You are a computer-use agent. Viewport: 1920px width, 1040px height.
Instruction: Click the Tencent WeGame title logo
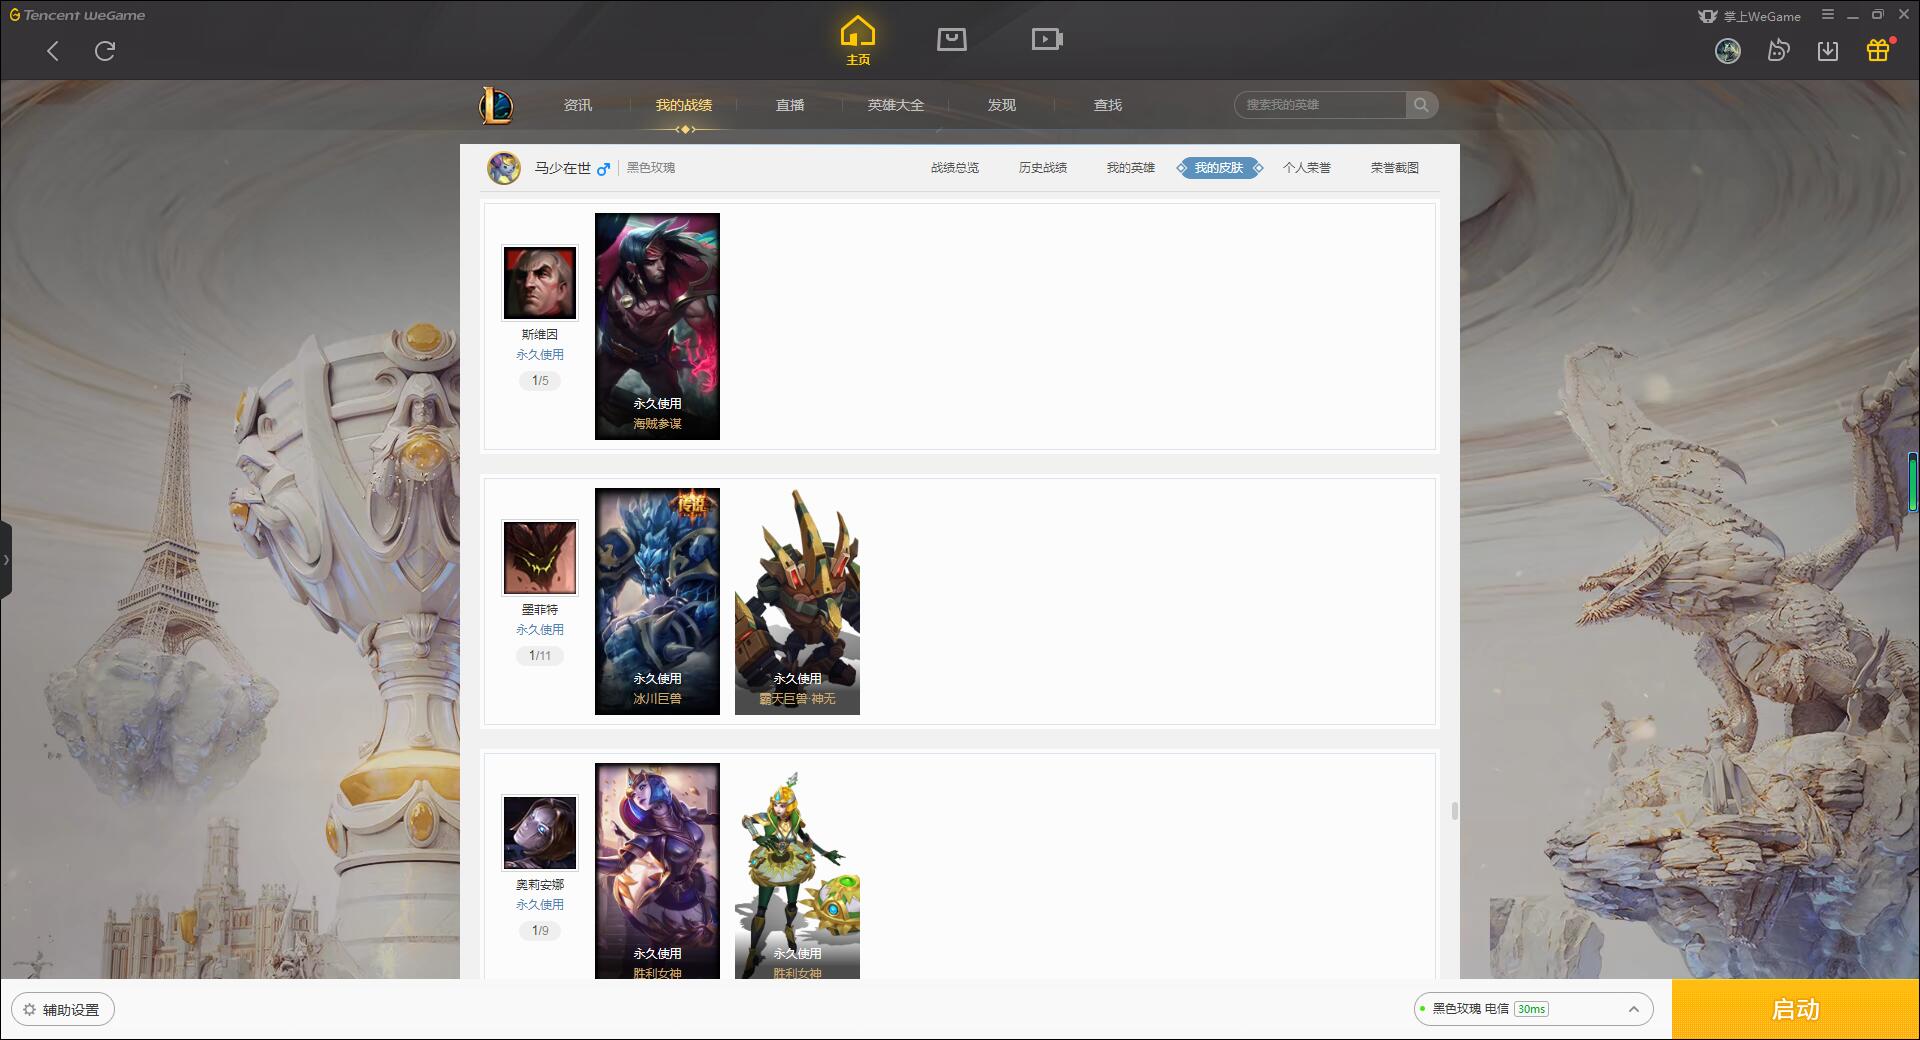[77, 15]
